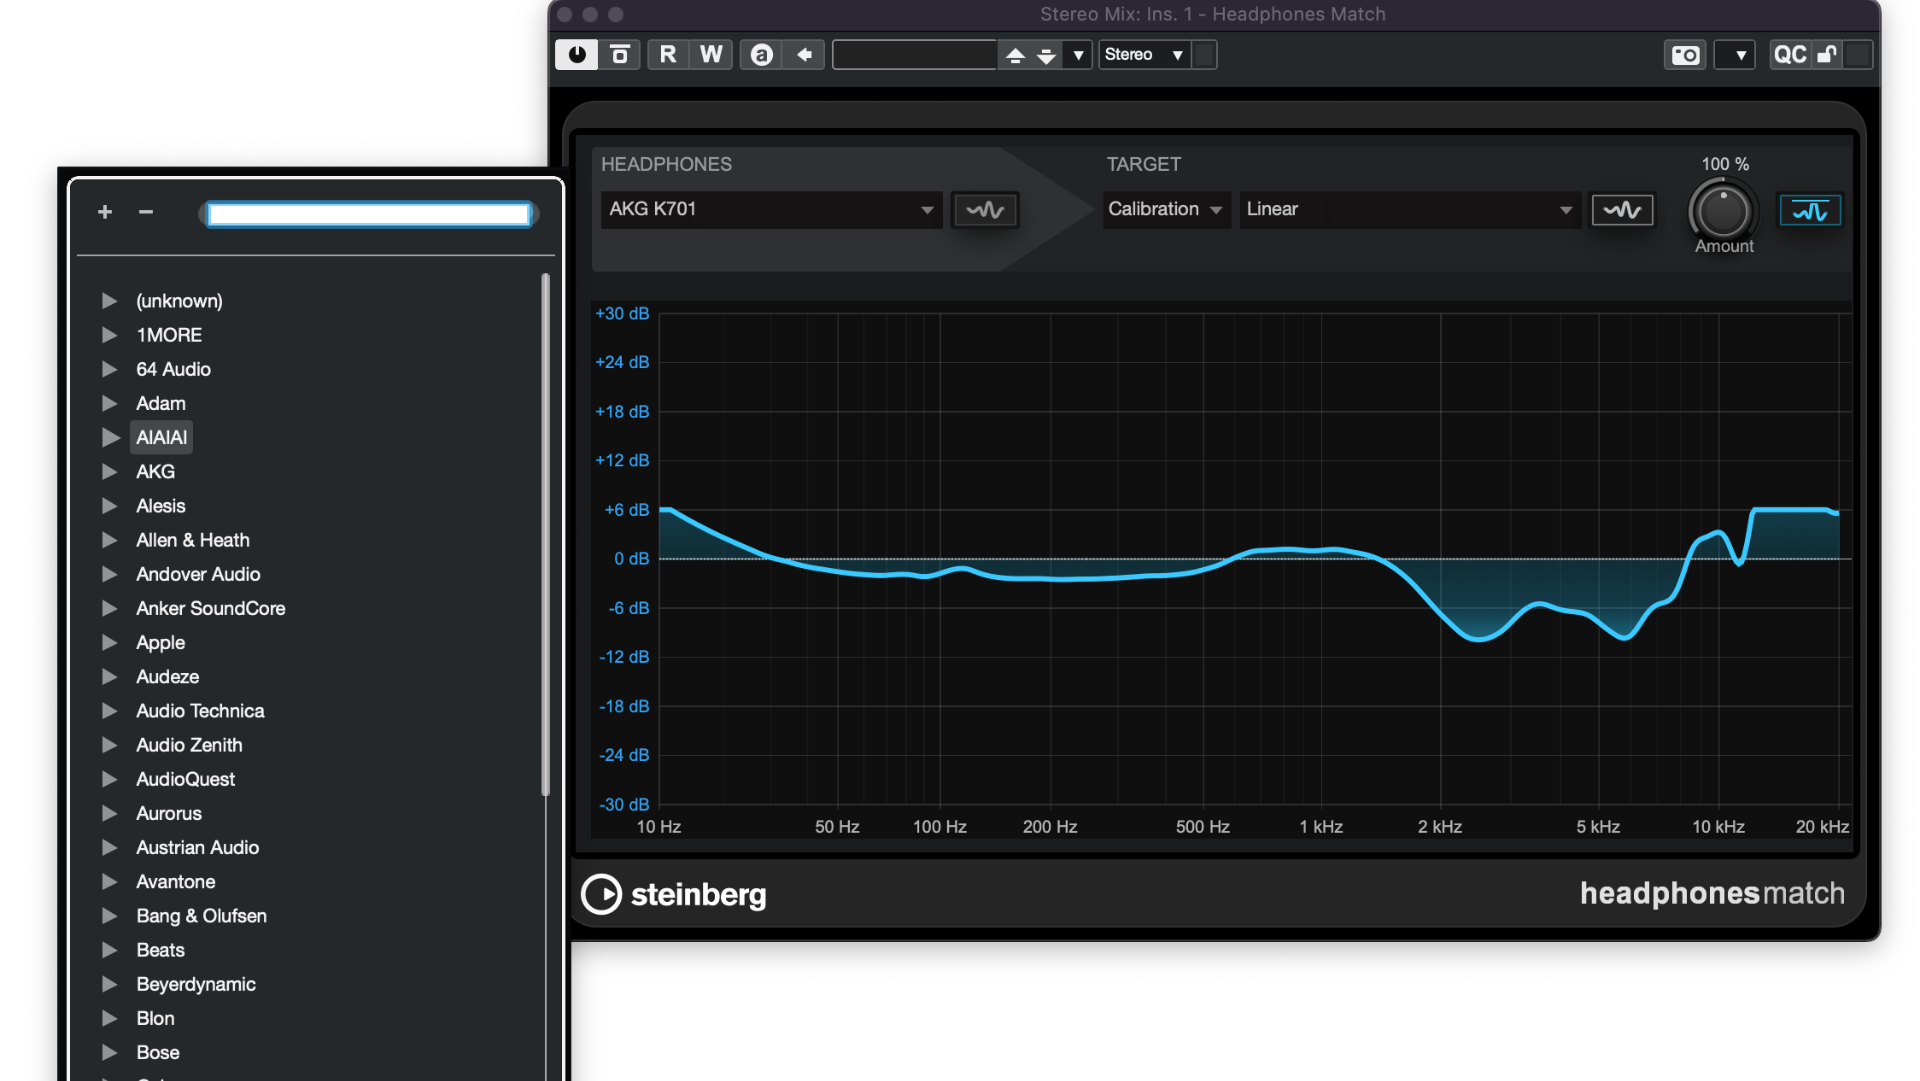Click the plus button in headphone browser

coord(105,212)
